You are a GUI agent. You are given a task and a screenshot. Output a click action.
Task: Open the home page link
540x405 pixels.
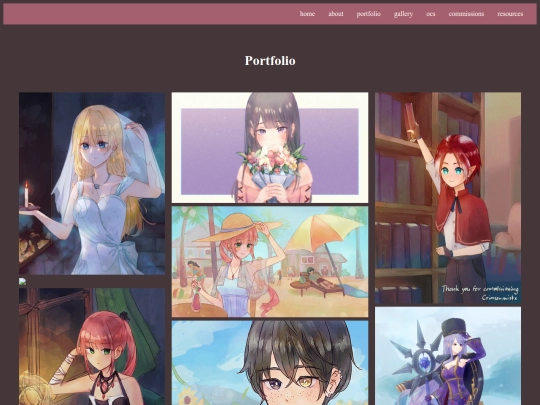[307, 14]
